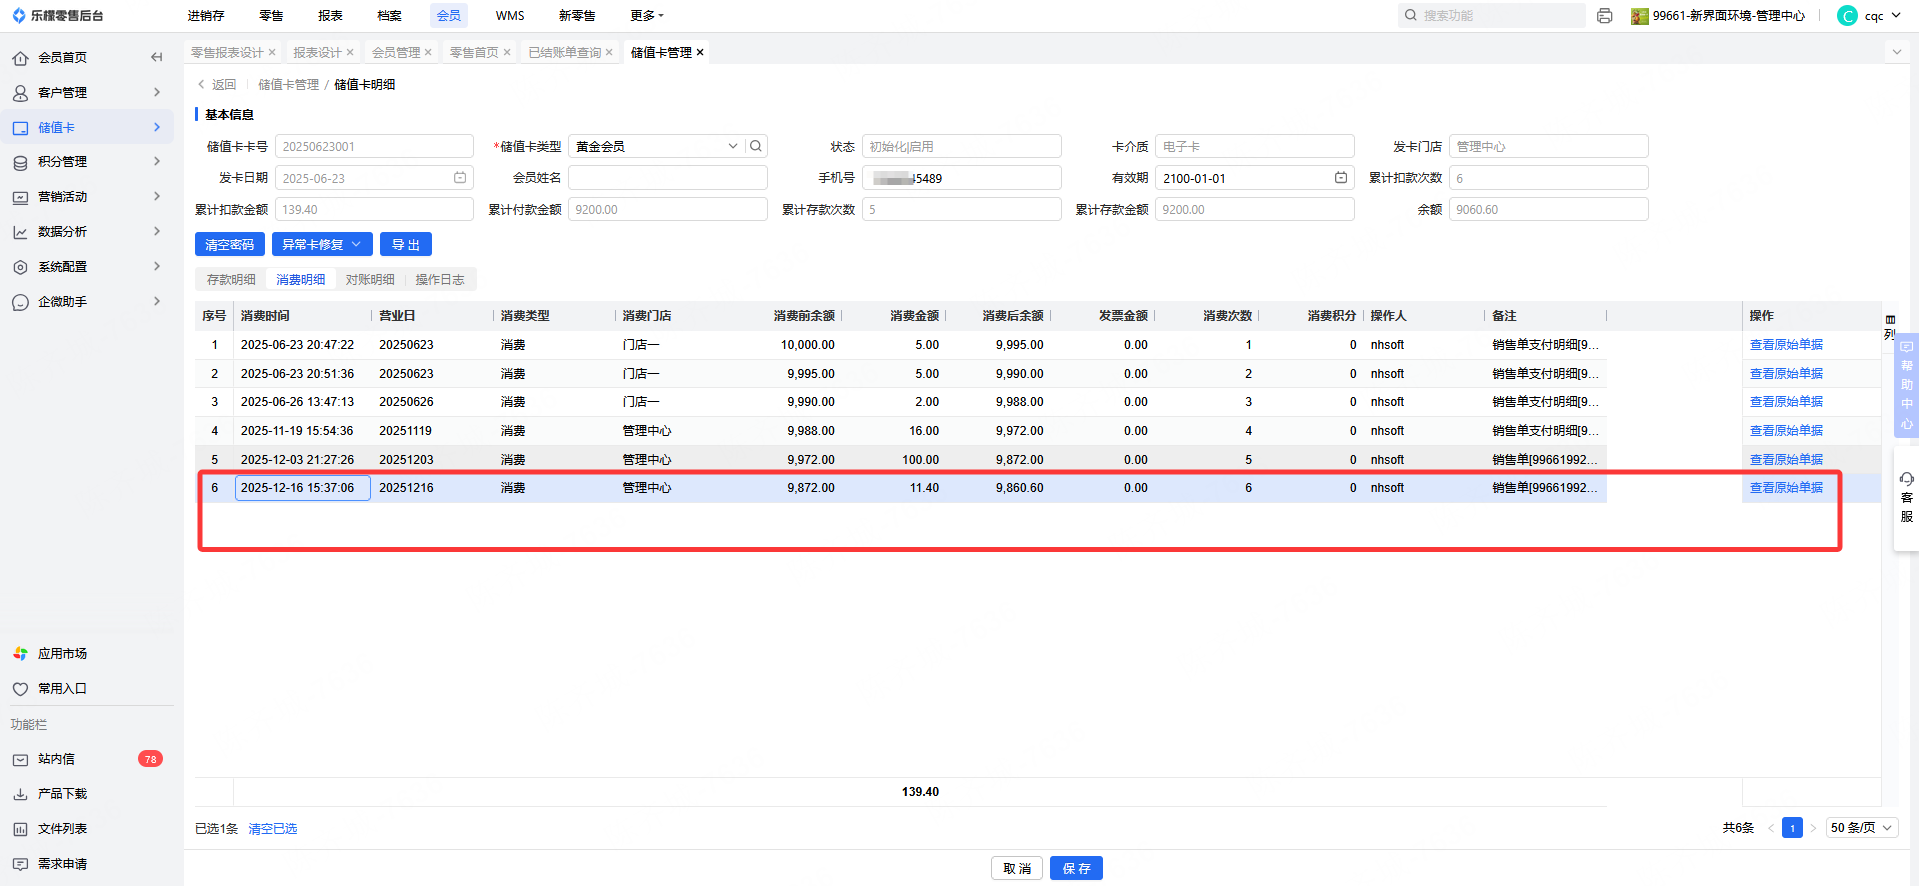Expand the 数据分析 submenu

[x=157, y=231]
